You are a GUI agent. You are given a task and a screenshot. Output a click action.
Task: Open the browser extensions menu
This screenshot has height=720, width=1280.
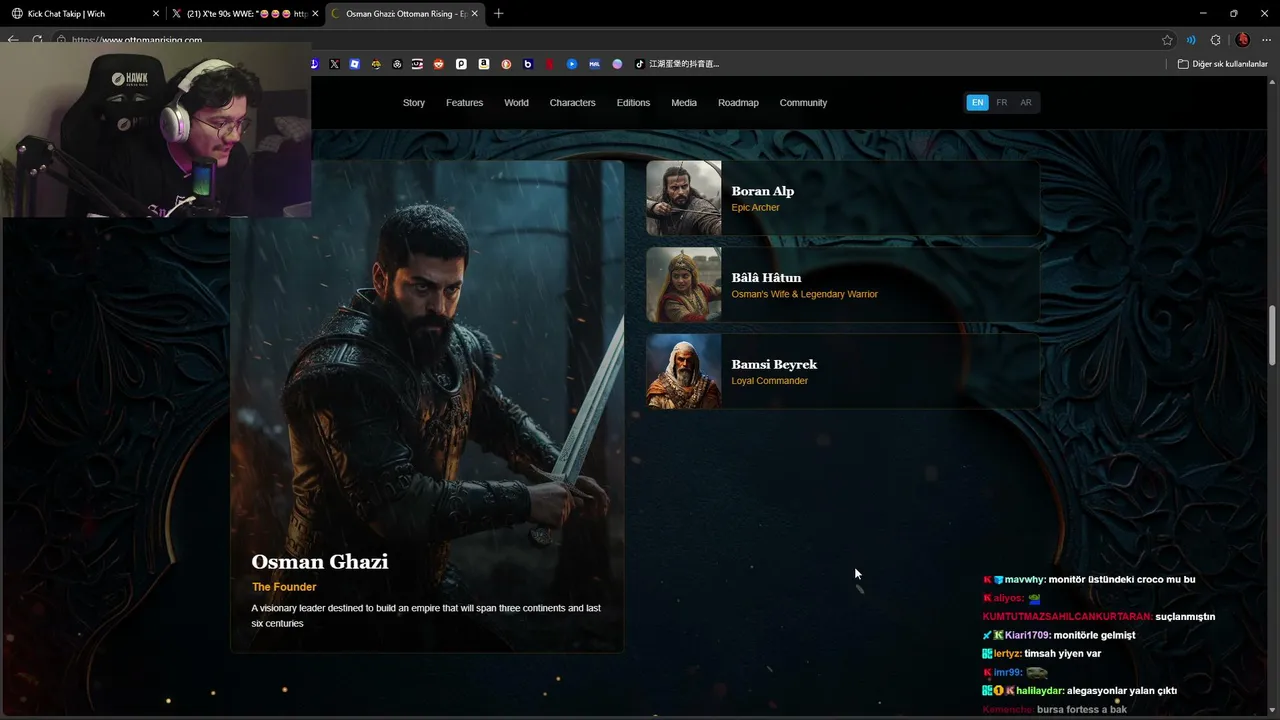pyautogui.click(x=1216, y=40)
